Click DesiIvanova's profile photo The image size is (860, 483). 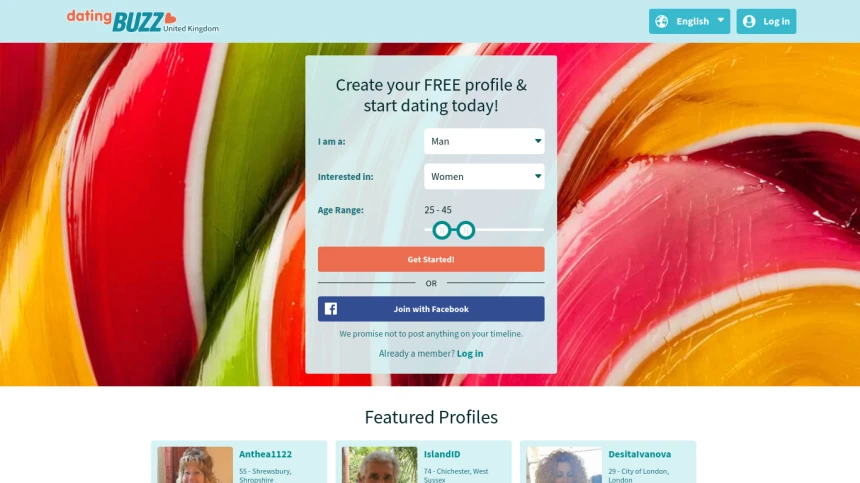[x=564, y=465]
